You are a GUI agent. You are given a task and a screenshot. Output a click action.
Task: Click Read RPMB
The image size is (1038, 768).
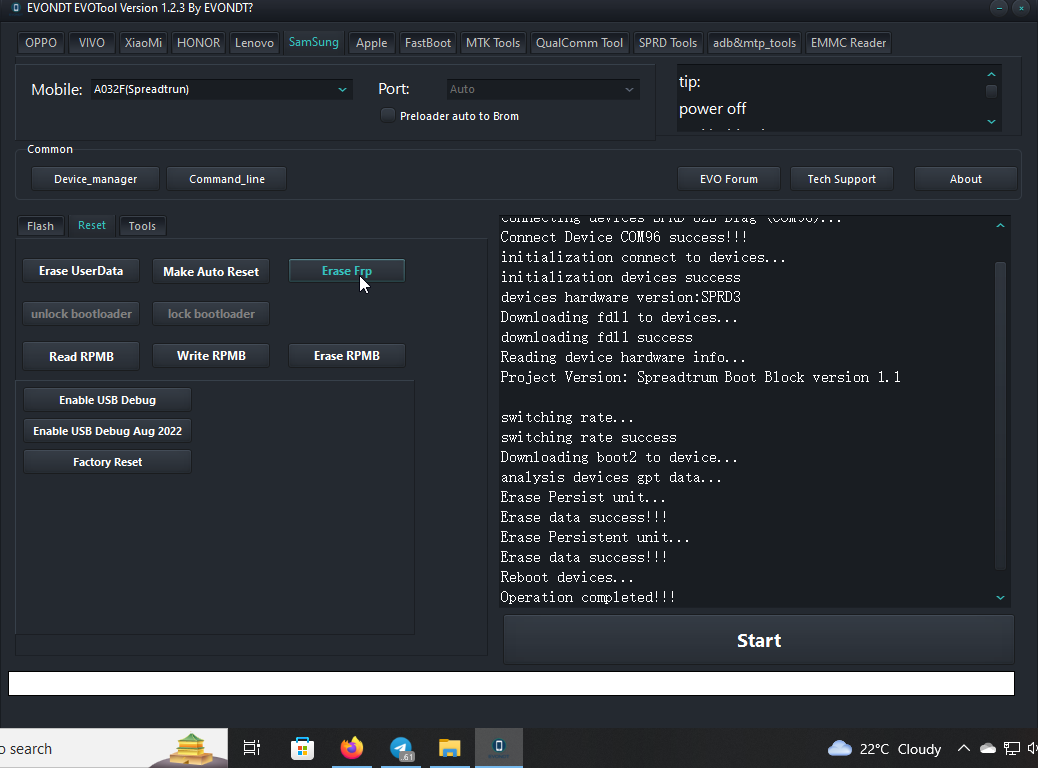click(x=81, y=356)
